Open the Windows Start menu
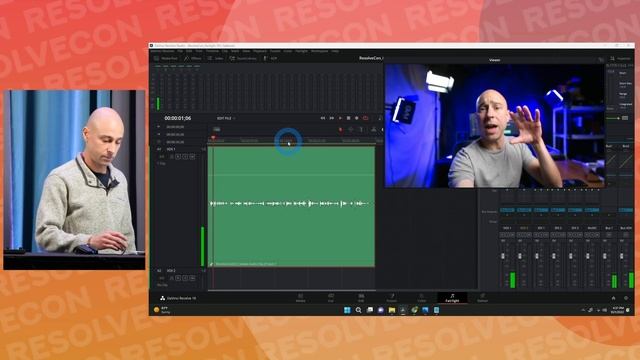640x360 pixels. [x=347, y=310]
